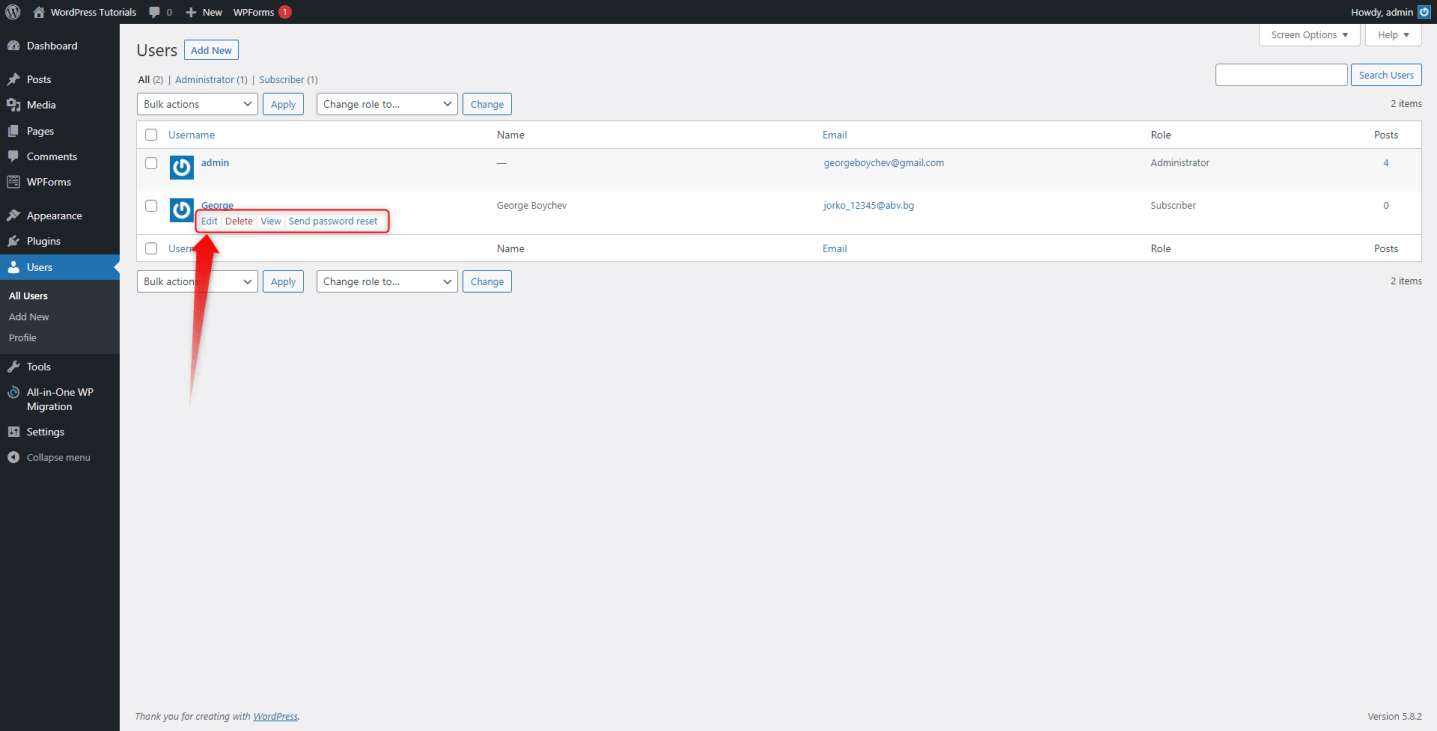
Task: Click the All-in-One WP Migration icon
Action: [x=13, y=393]
